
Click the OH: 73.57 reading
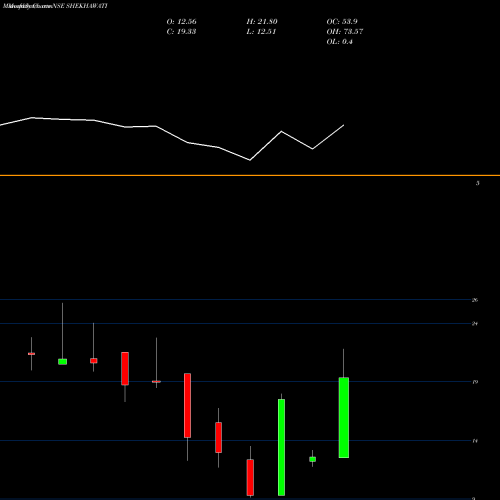(345, 32)
